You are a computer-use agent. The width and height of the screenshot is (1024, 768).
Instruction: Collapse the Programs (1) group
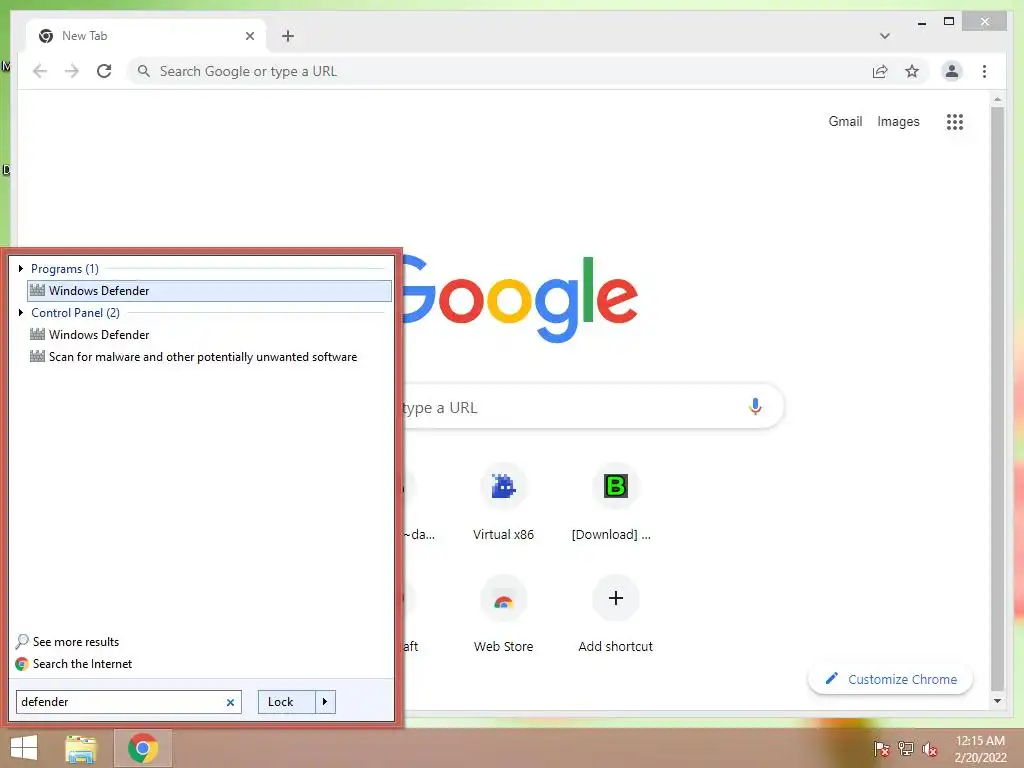click(21, 268)
